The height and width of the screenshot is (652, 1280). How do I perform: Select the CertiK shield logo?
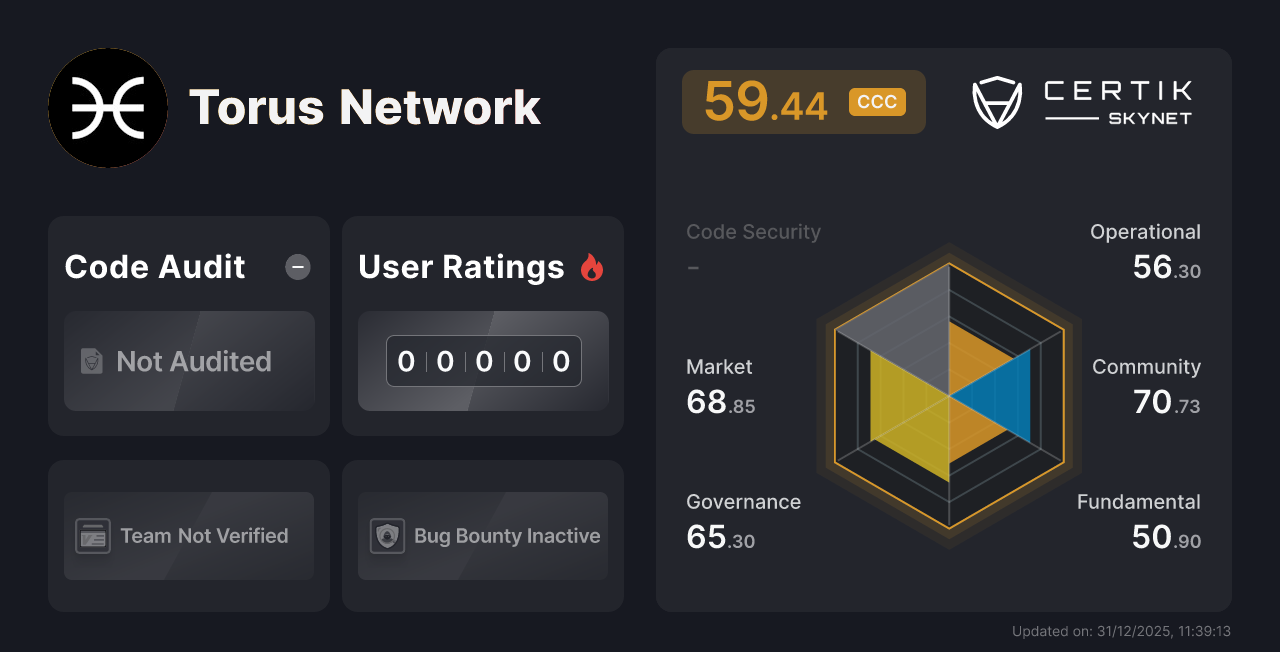(x=997, y=100)
